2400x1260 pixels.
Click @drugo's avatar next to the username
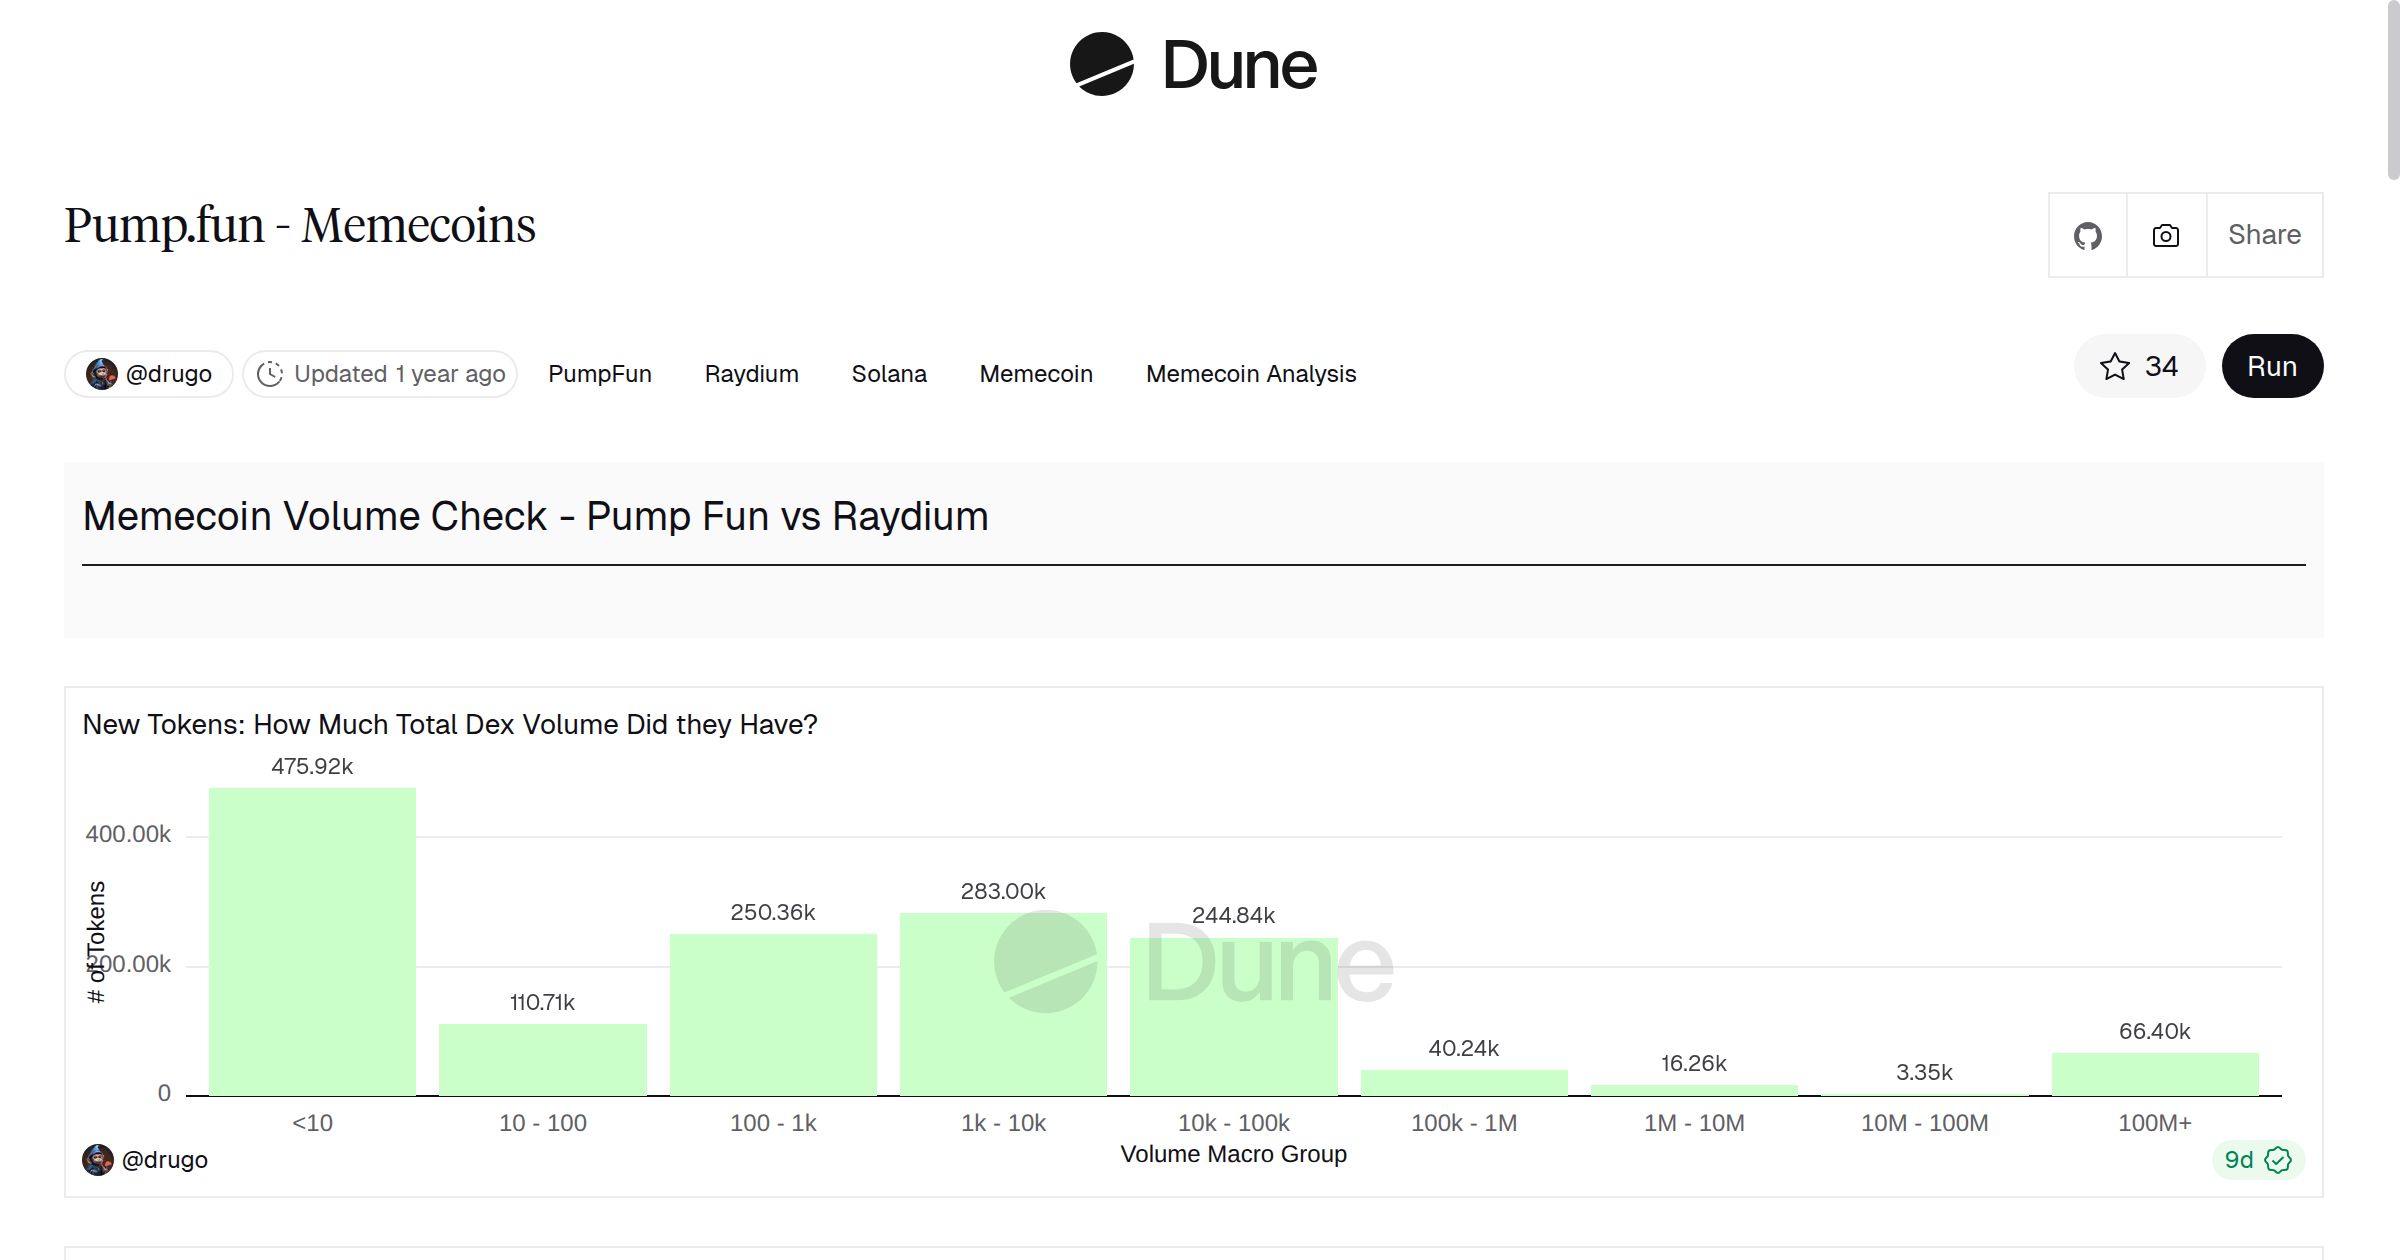pyautogui.click(x=101, y=373)
